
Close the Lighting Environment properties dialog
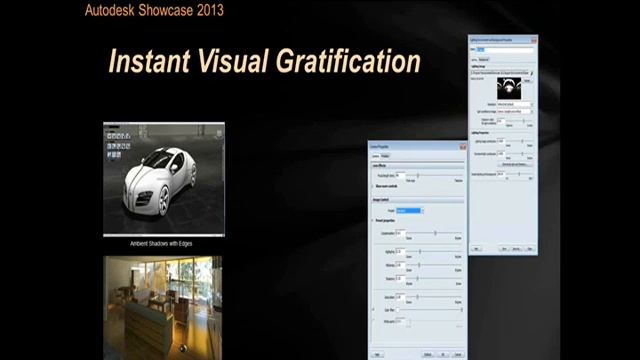[533, 40]
